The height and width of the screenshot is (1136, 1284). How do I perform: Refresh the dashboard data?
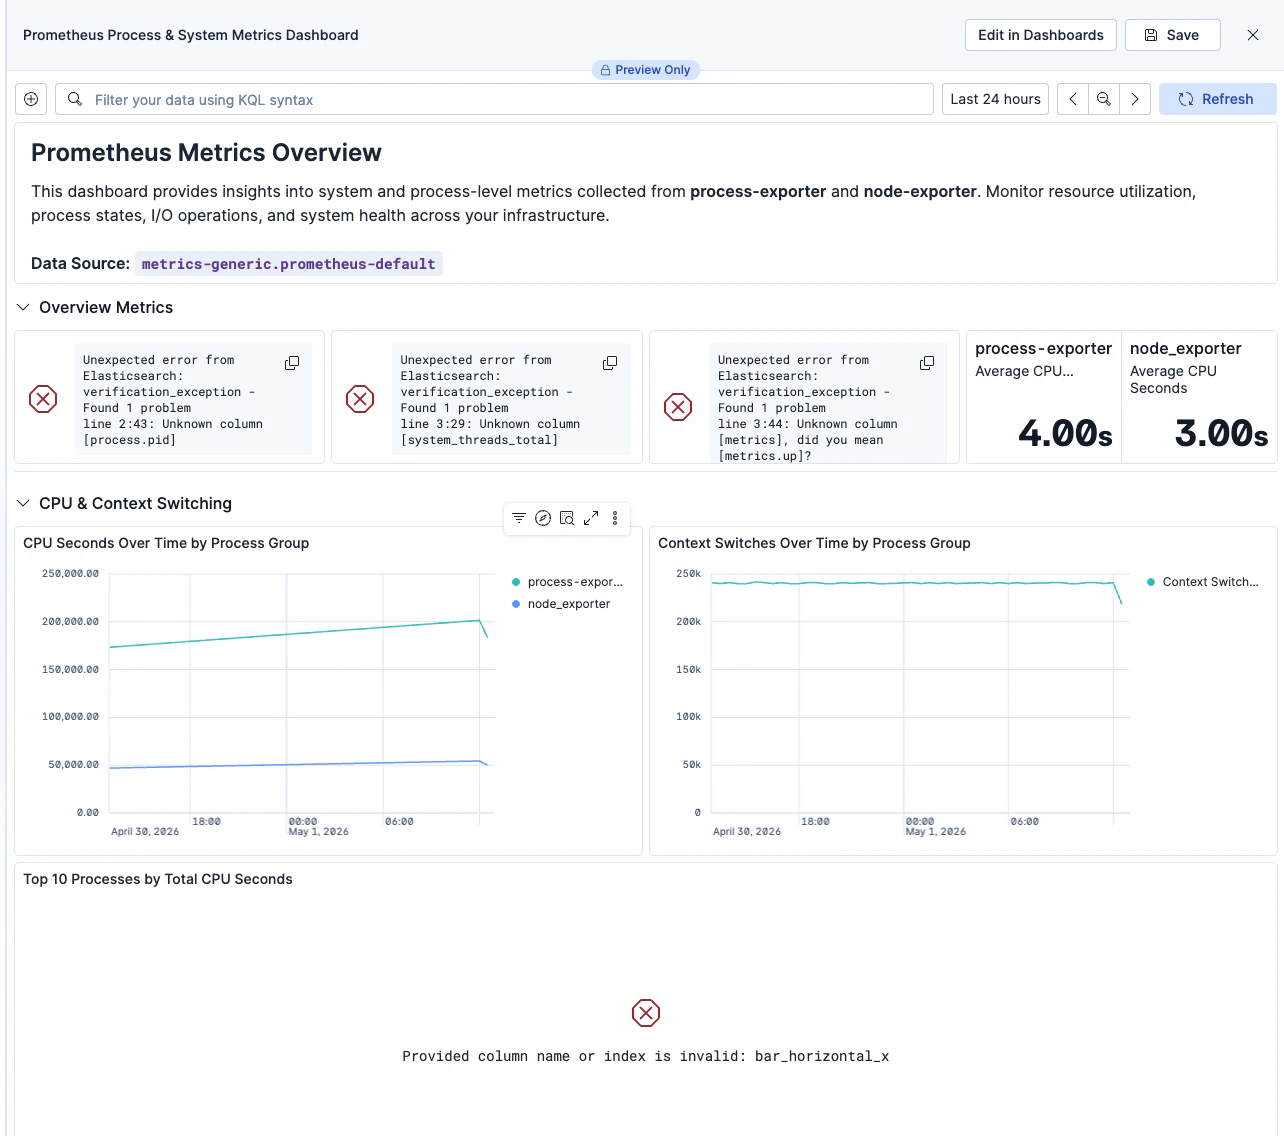(1217, 99)
